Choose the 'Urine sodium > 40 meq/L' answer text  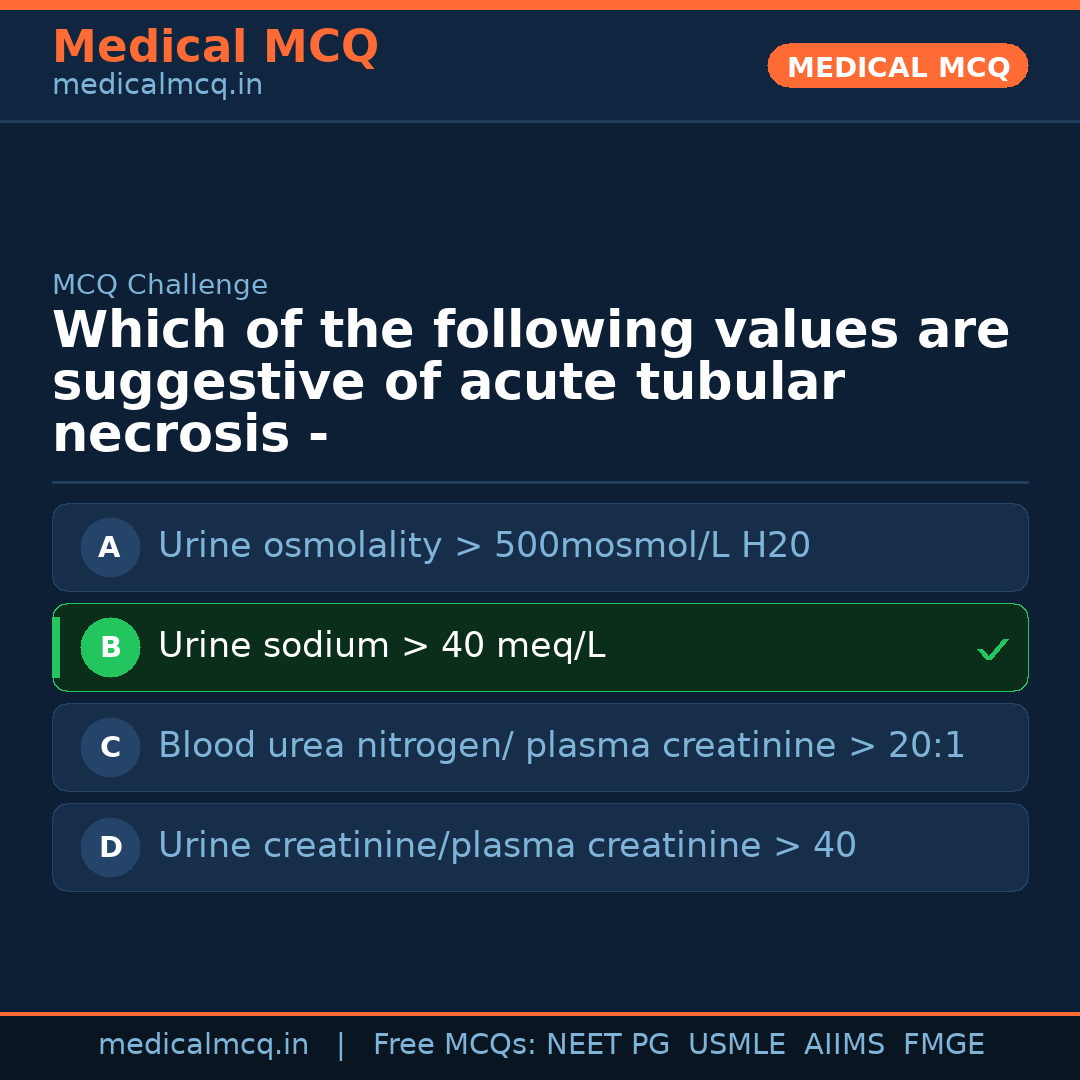[381, 646]
